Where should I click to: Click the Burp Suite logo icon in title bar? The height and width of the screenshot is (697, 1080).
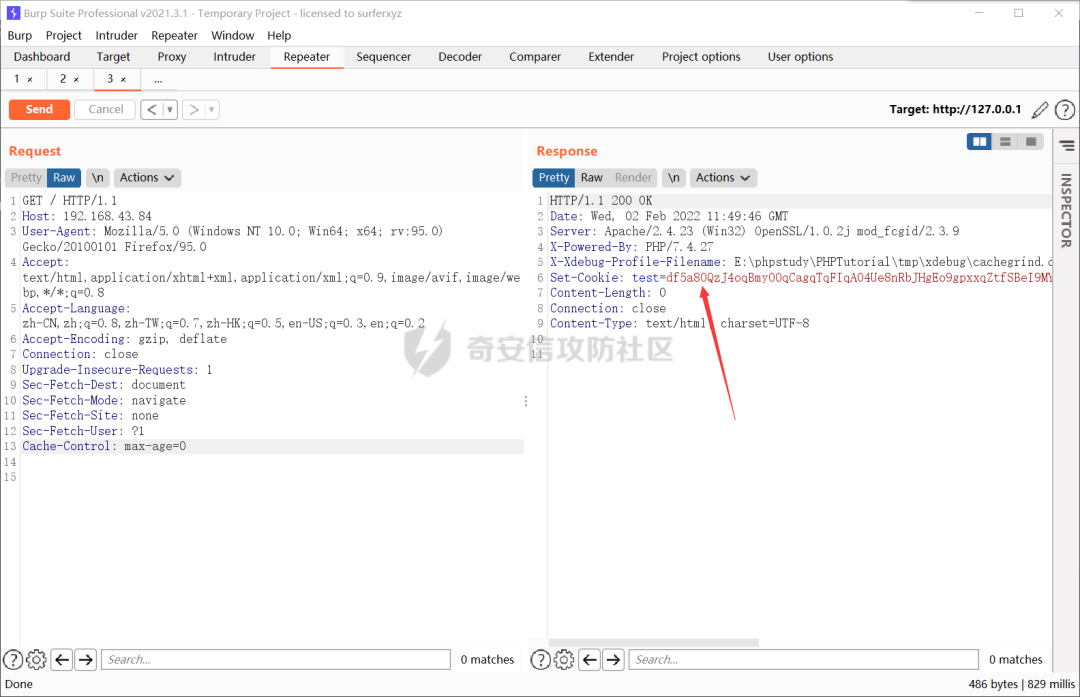point(13,13)
